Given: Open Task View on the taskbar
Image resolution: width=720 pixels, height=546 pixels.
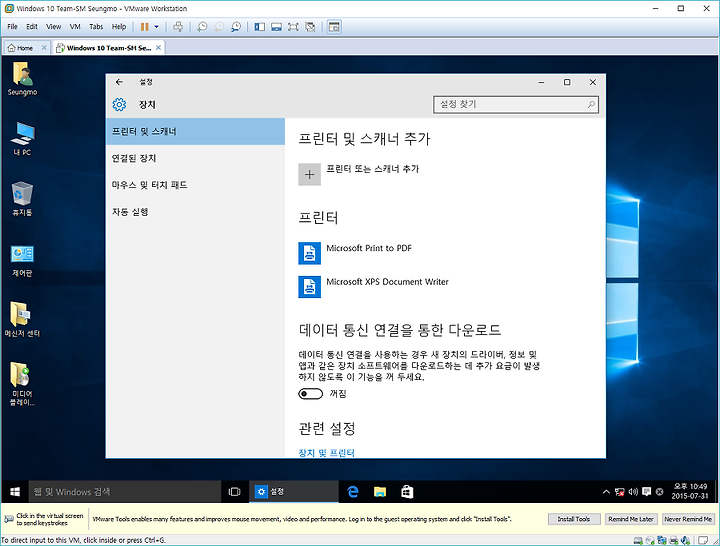Looking at the screenshot, I should pos(234,492).
